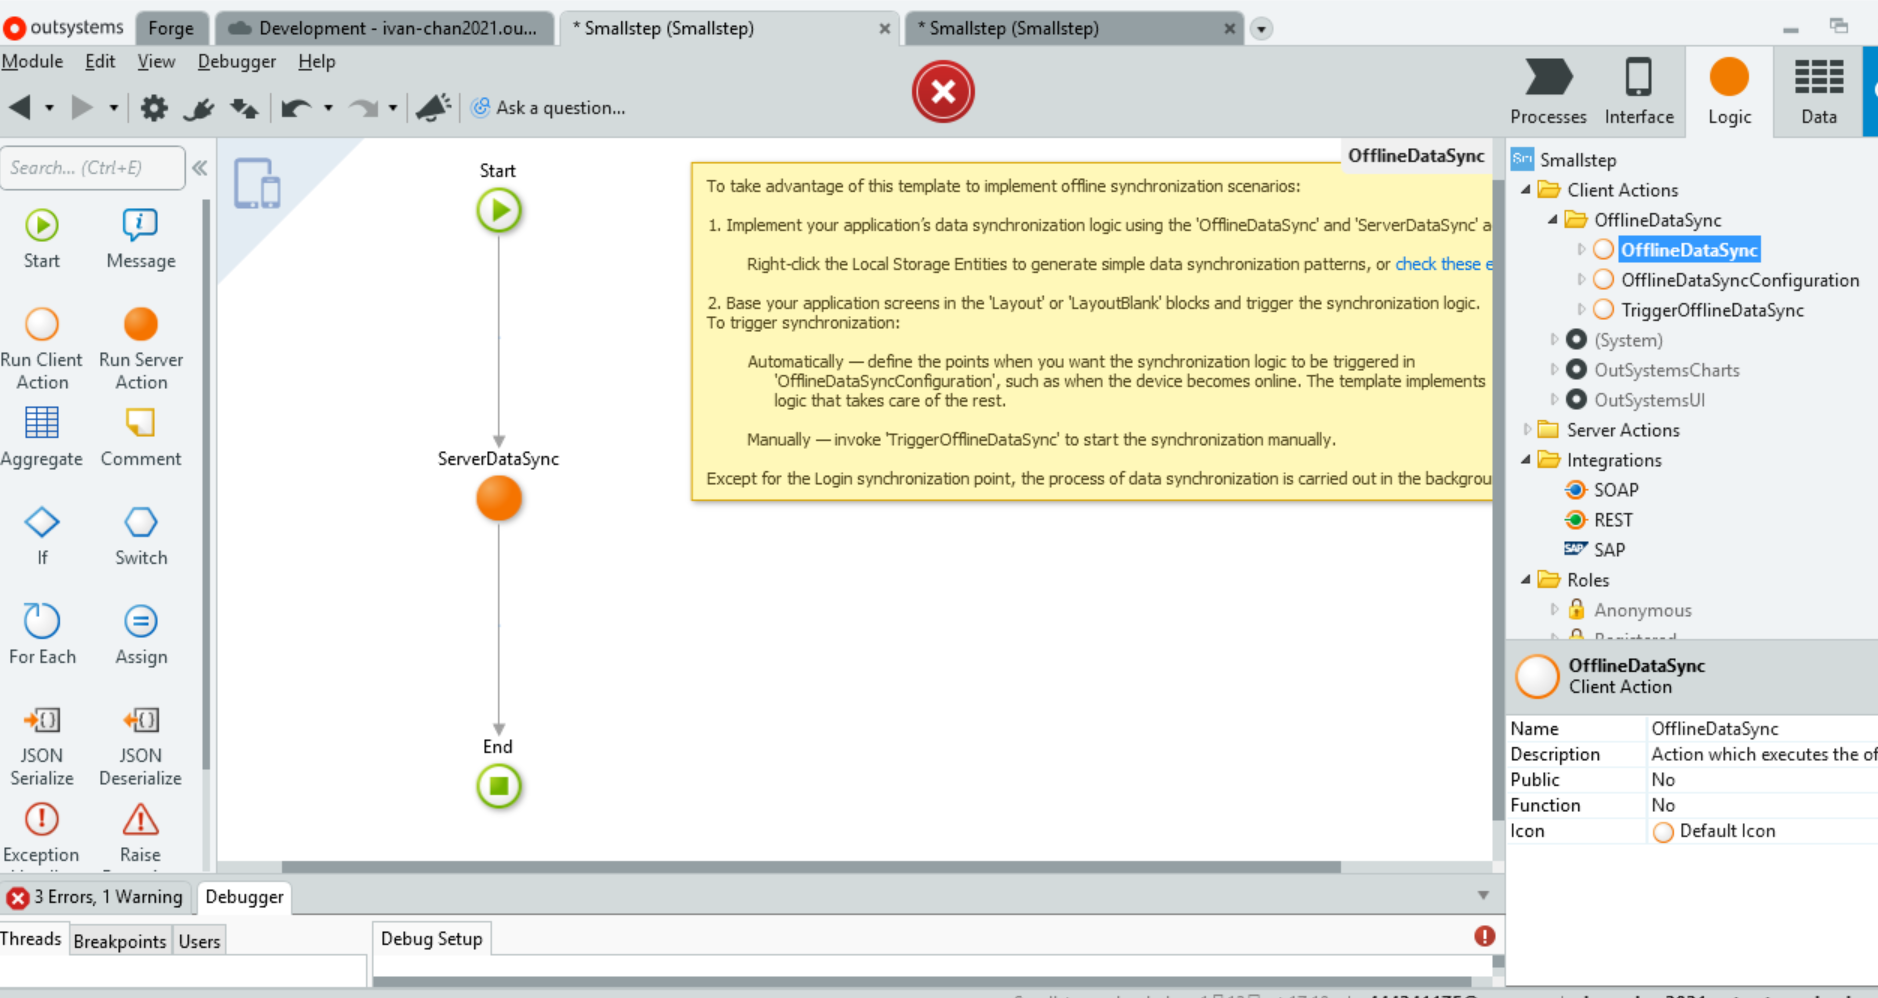
Task: Select the Switch tool in toolbox
Action: (141, 536)
